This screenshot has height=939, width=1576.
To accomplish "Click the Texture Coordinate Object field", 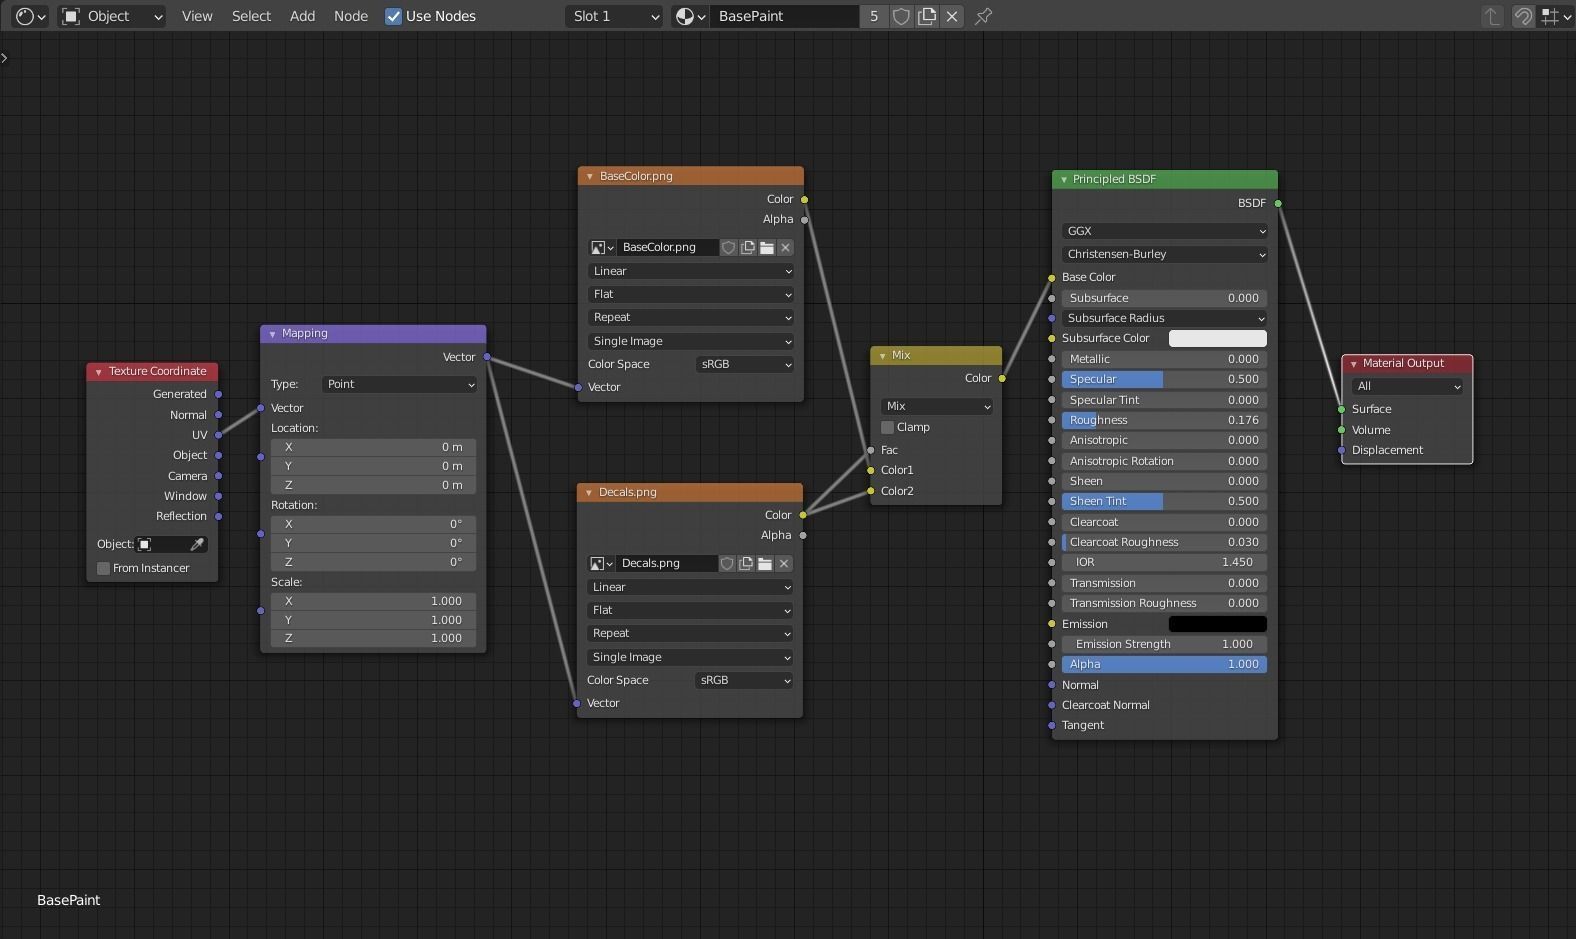I will (171, 544).
